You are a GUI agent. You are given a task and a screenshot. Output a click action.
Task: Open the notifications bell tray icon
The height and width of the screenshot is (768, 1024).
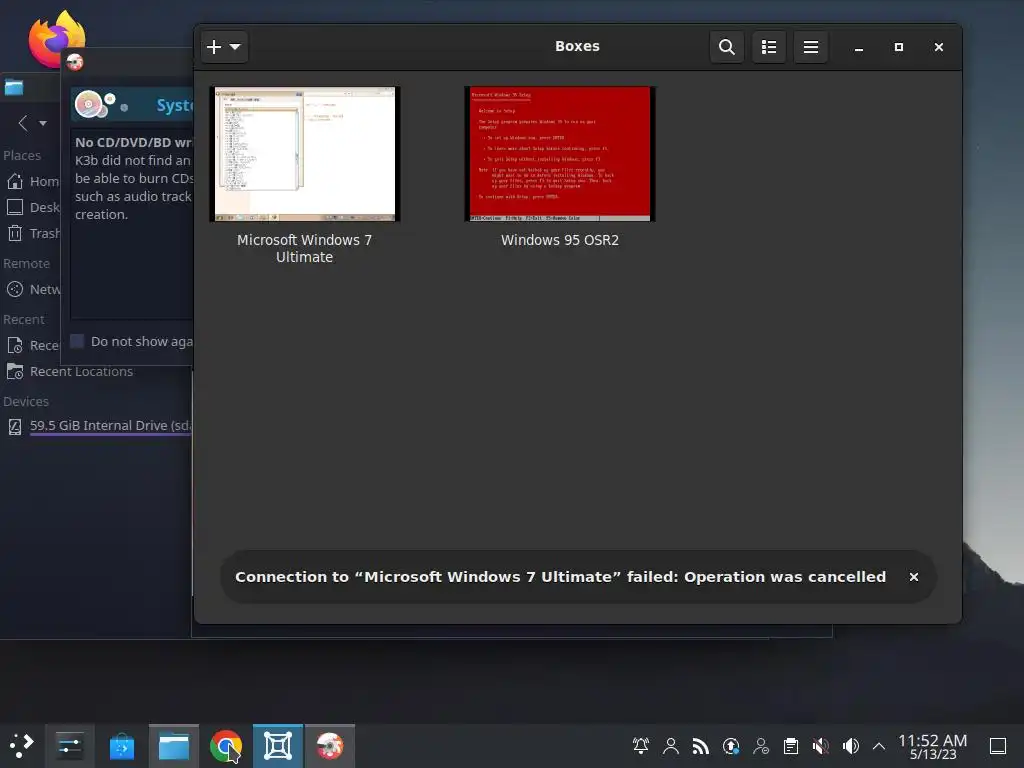641,746
